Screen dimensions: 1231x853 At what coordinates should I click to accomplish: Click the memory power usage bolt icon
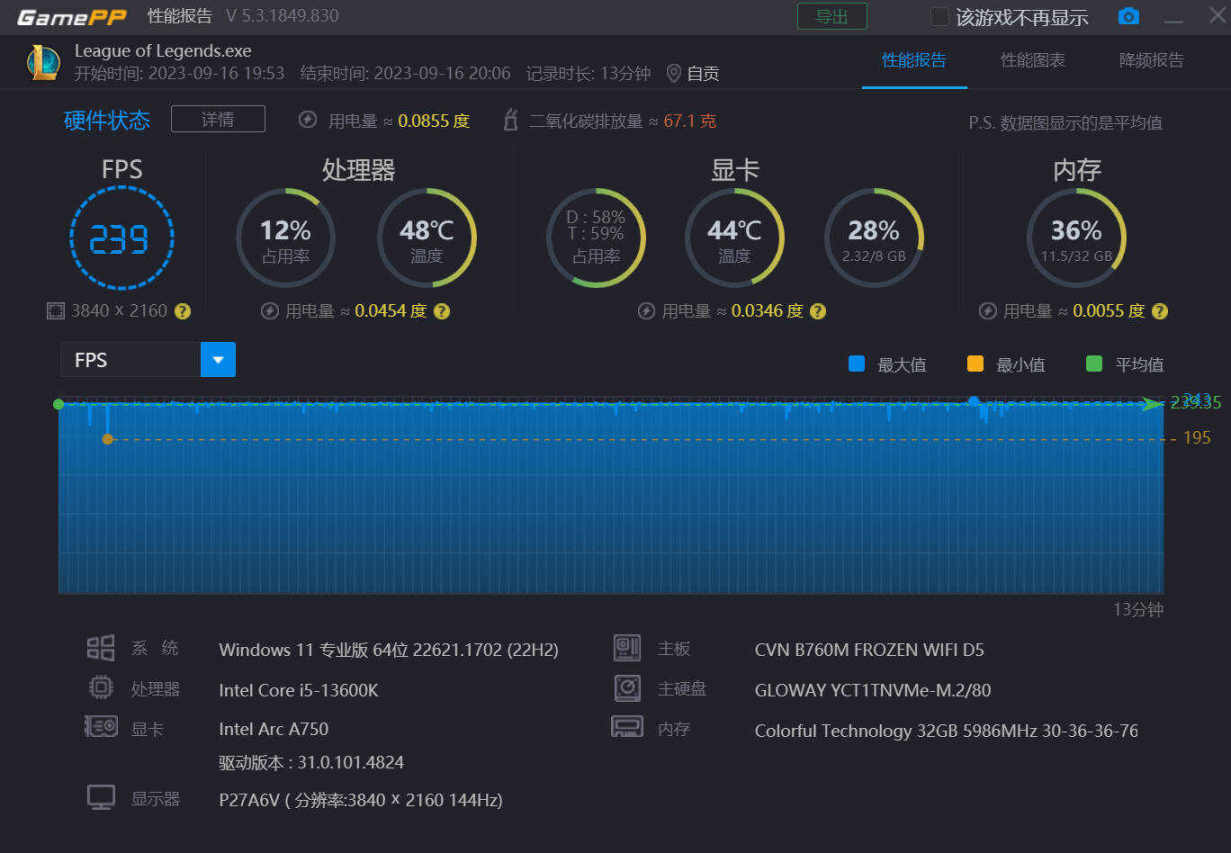tap(987, 311)
